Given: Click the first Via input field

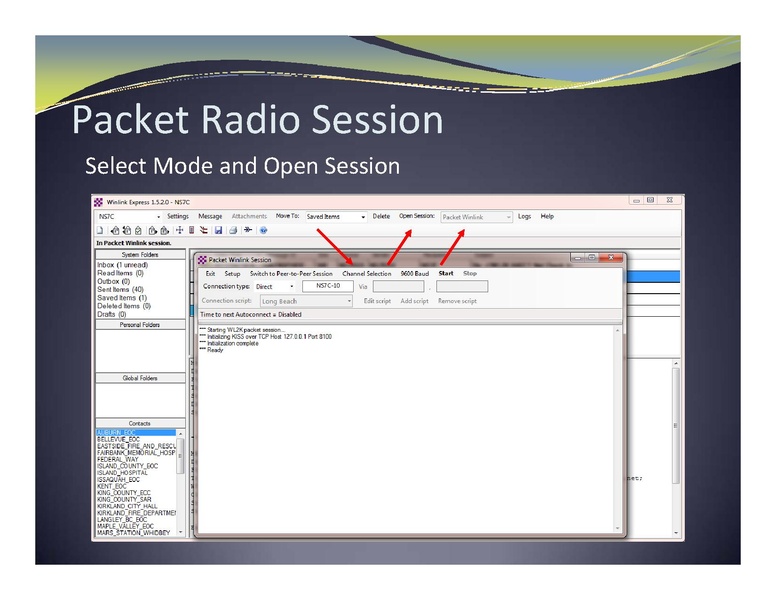Looking at the screenshot, I should pyautogui.click(x=398, y=286).
